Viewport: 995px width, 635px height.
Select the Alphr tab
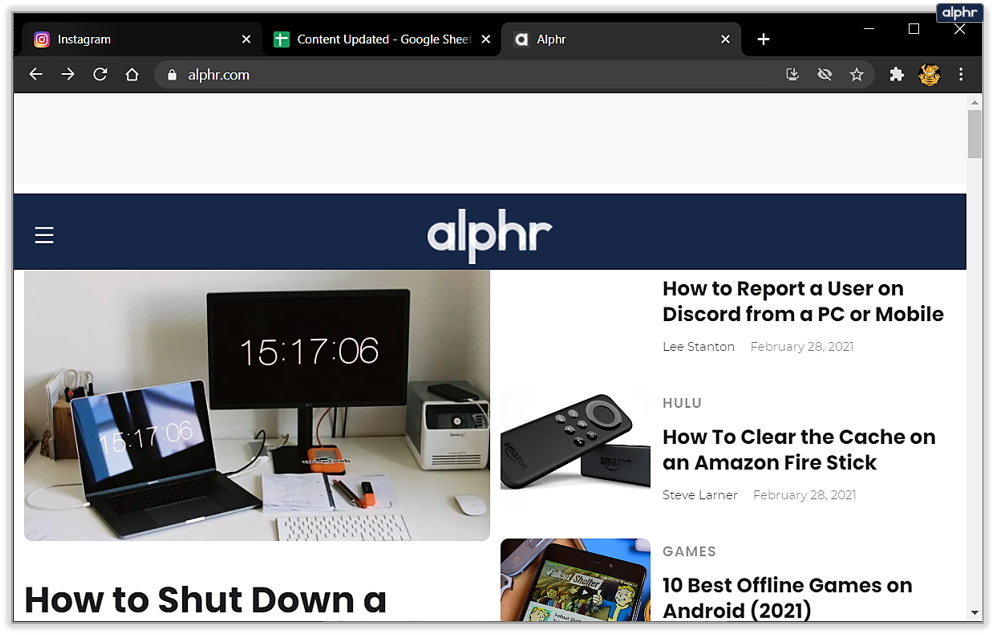[x=621, y=39]
